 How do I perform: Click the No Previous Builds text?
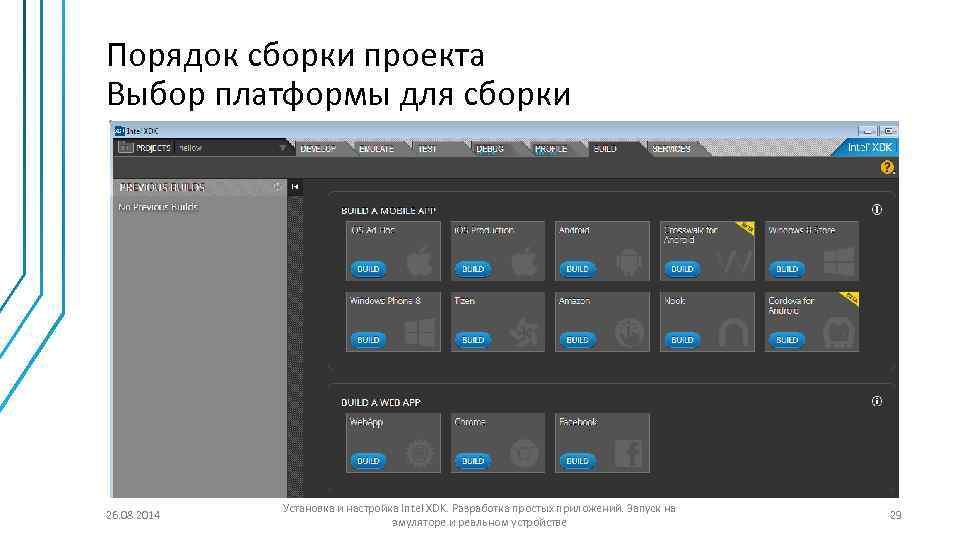(x=158, y=207)
